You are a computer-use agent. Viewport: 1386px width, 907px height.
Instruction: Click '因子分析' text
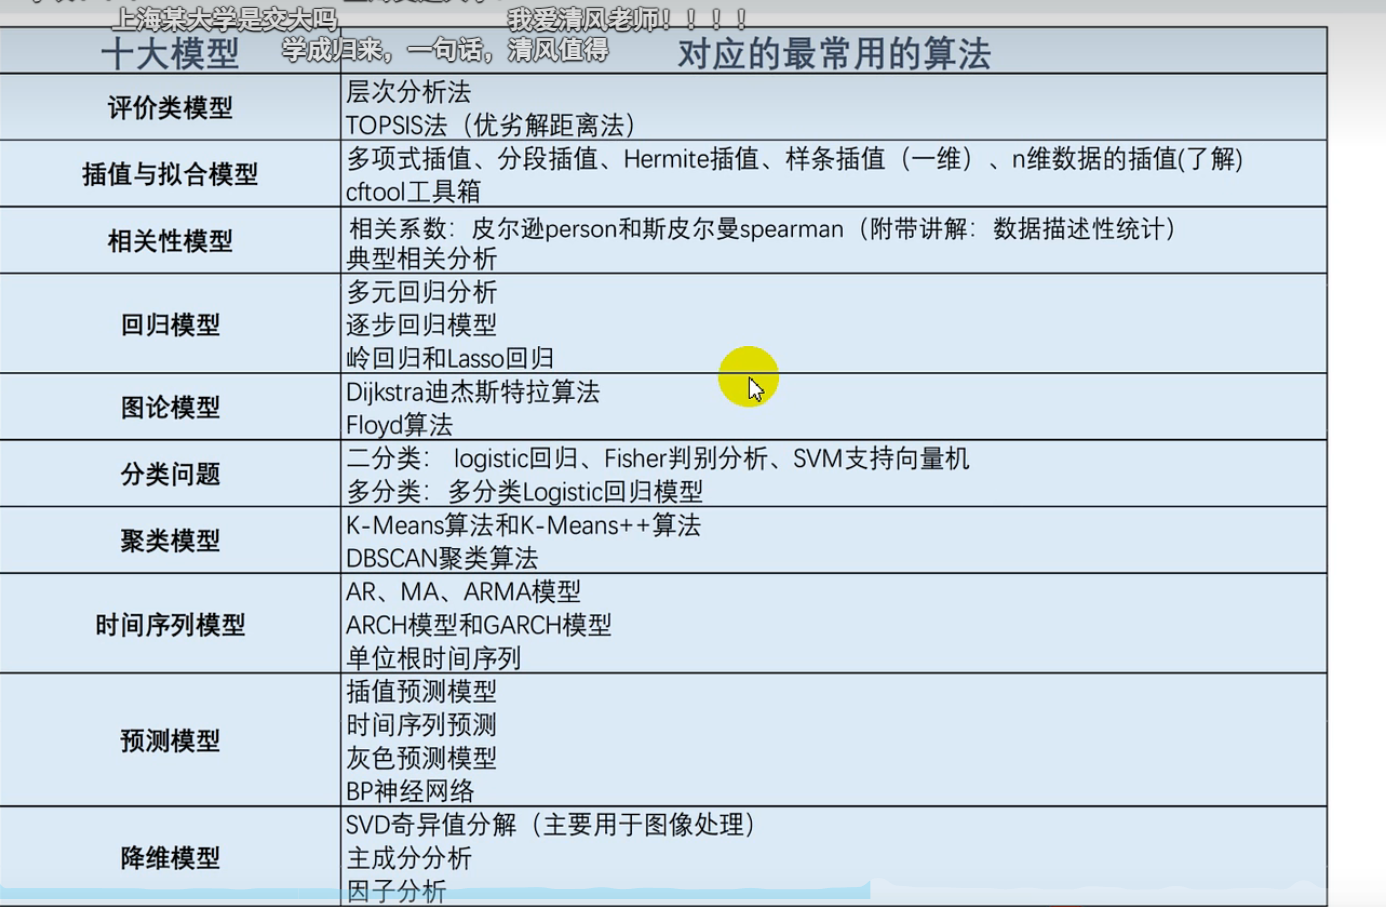(x=396, y=891)
